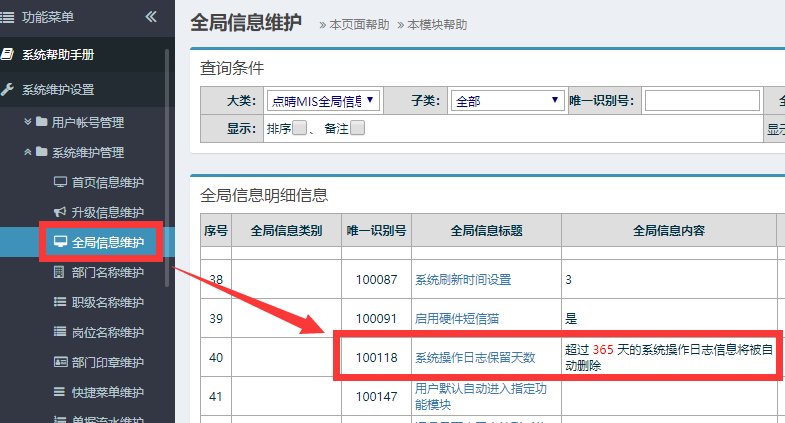Open the 子类 dropdown set to 全部
This screenshot has height=423, width=785.
tap(509, 100)
